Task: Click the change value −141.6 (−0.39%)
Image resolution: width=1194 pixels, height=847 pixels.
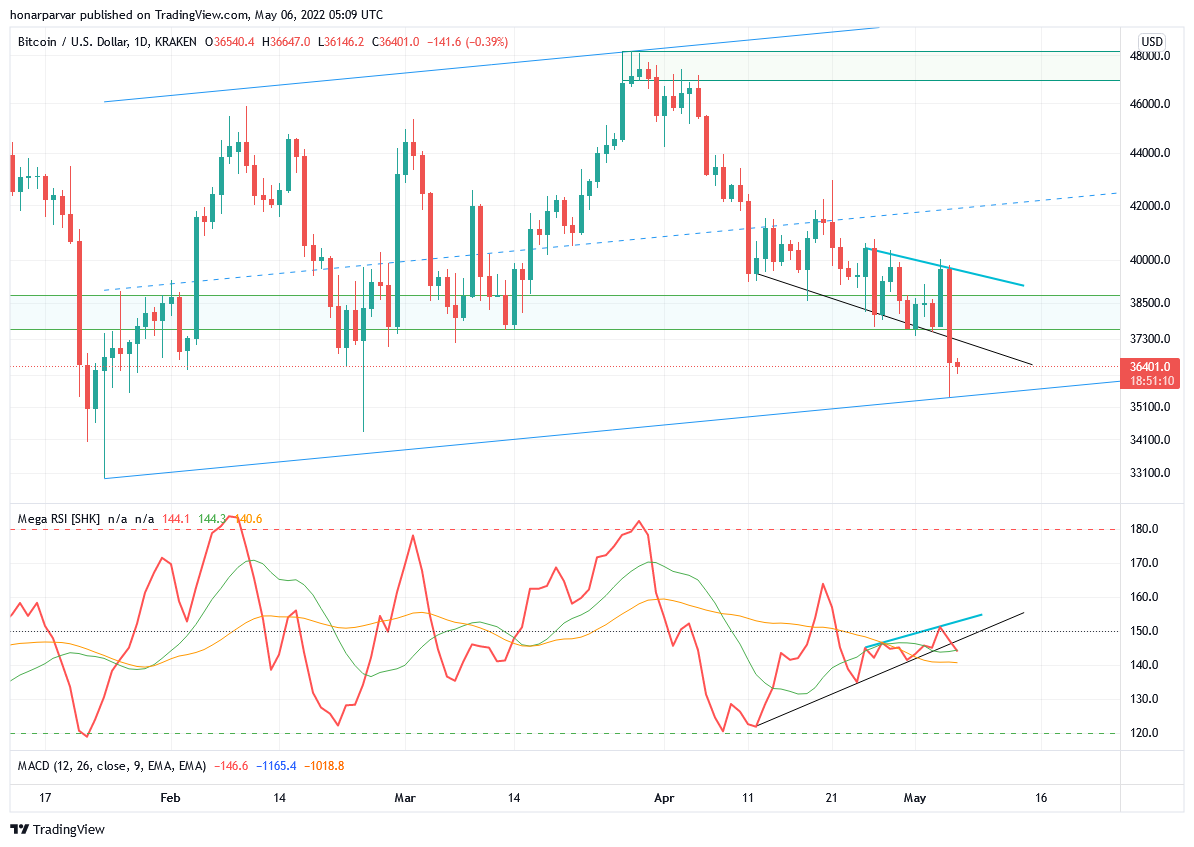Action: coord(466,42)
